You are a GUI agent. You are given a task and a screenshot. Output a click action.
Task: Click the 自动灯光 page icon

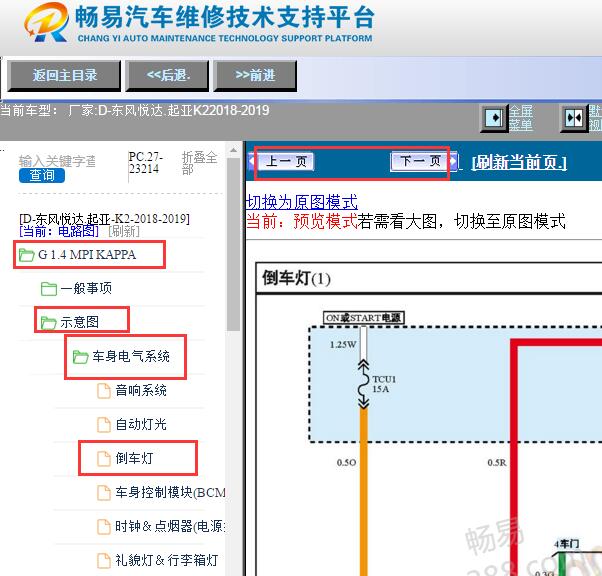tap(104, 424)
